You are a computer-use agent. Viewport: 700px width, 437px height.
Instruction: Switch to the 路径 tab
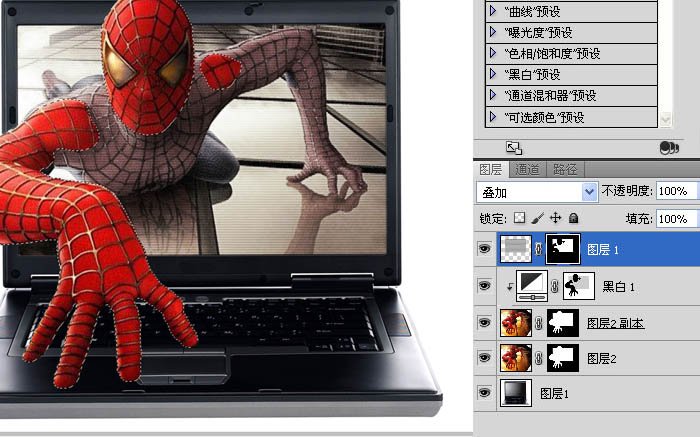(x=565, y=170)
